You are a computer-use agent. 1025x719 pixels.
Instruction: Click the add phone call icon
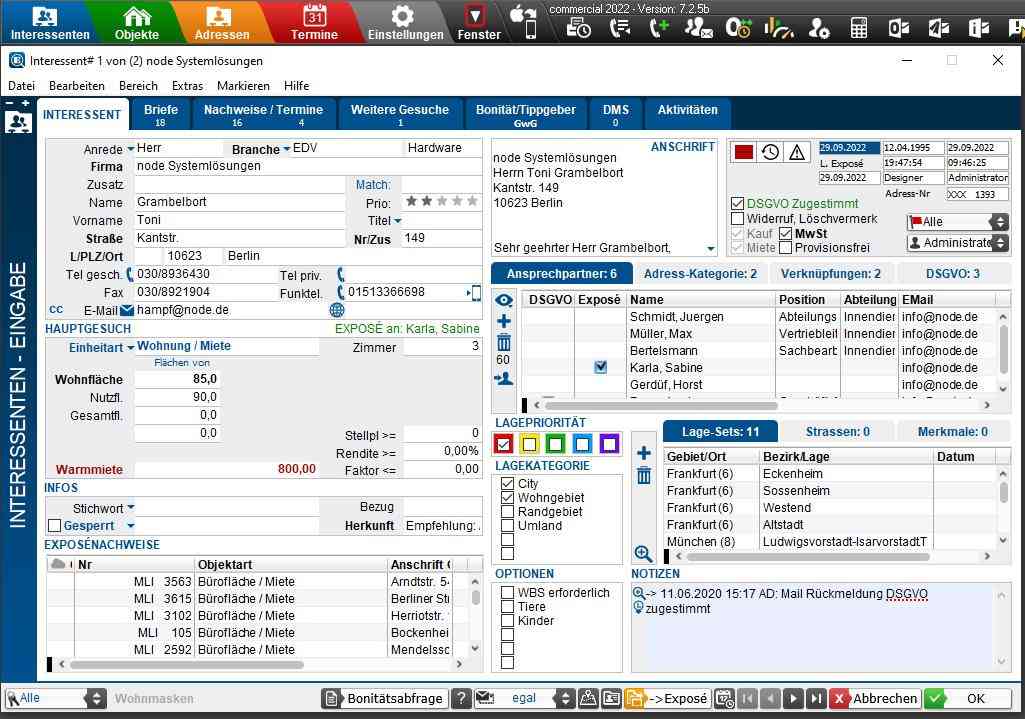(x=659, y=28)
